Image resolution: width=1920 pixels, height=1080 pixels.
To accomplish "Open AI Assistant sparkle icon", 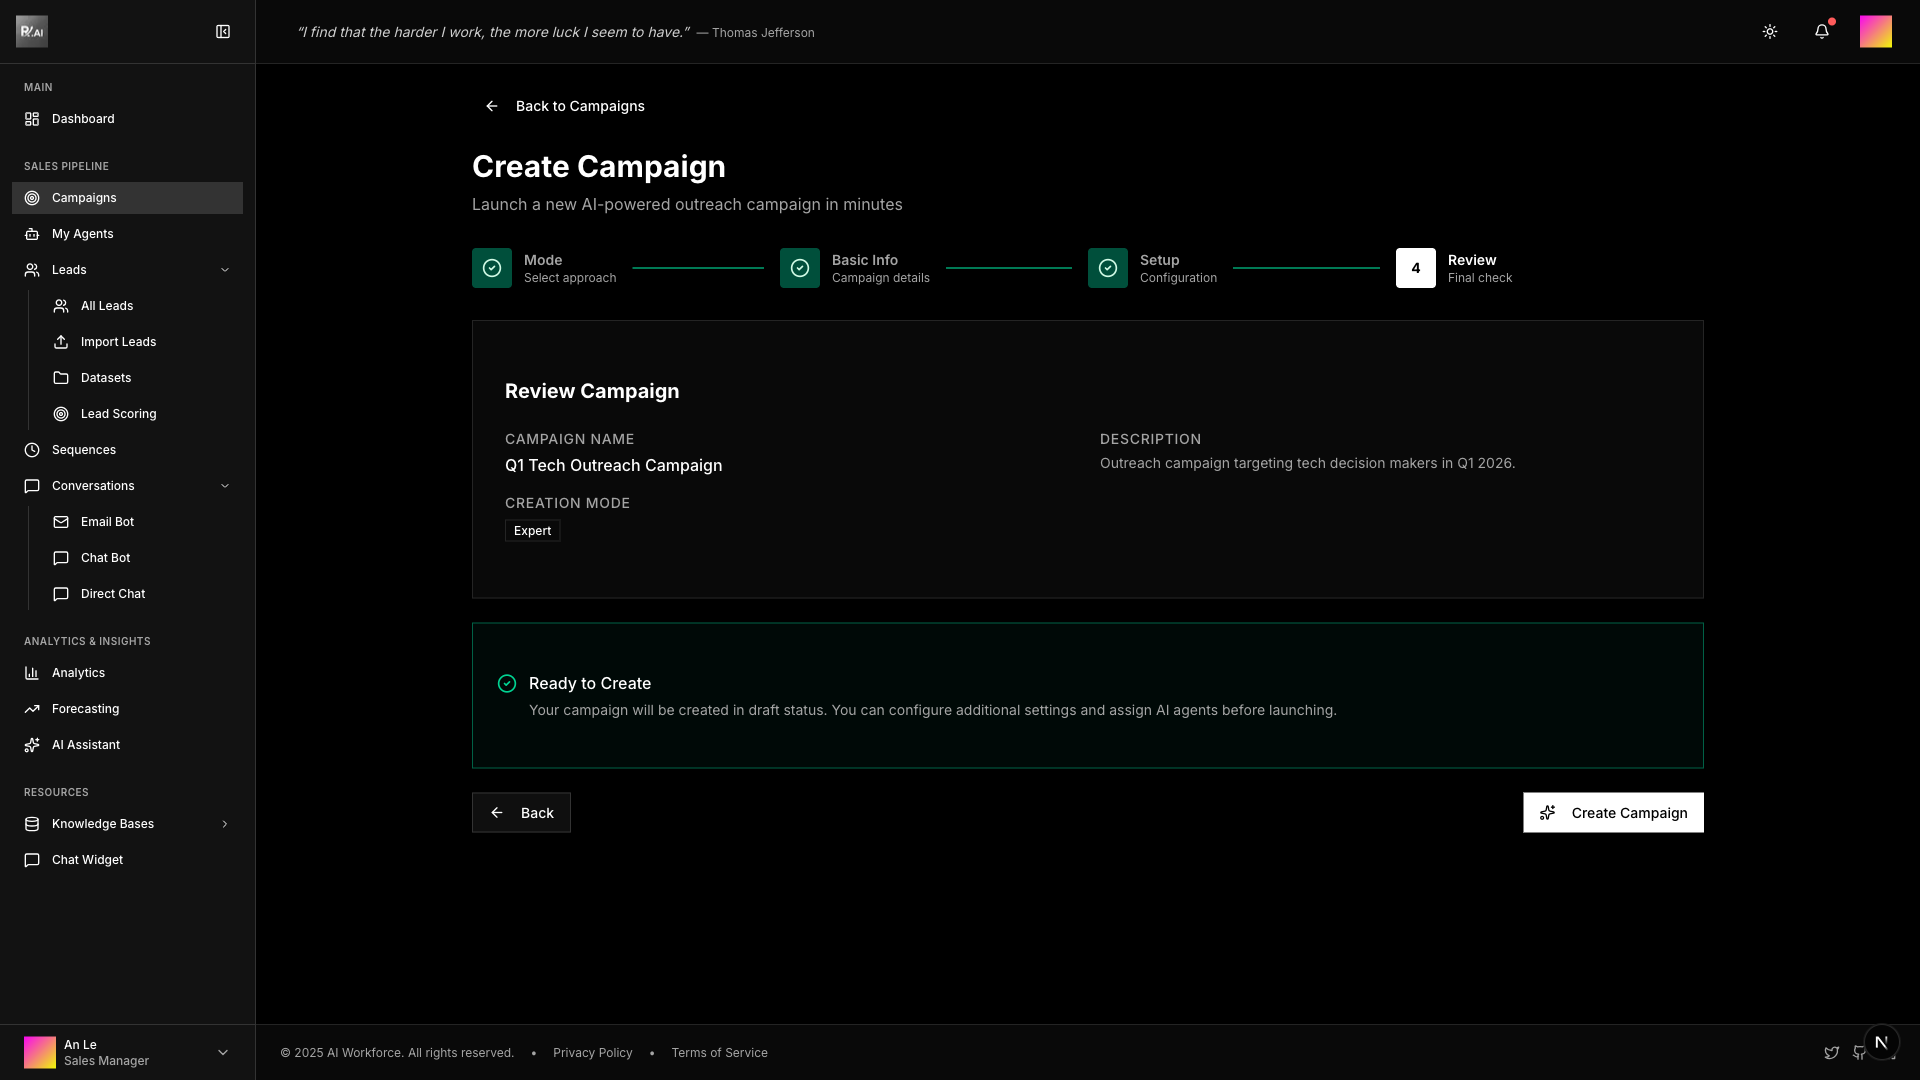I will (32, 745).
